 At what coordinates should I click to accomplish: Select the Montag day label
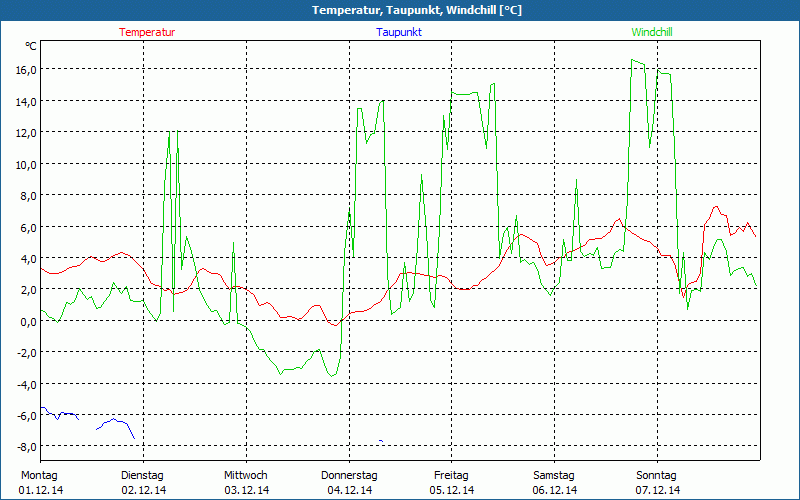pyautogui.click(x=40, y=475)
